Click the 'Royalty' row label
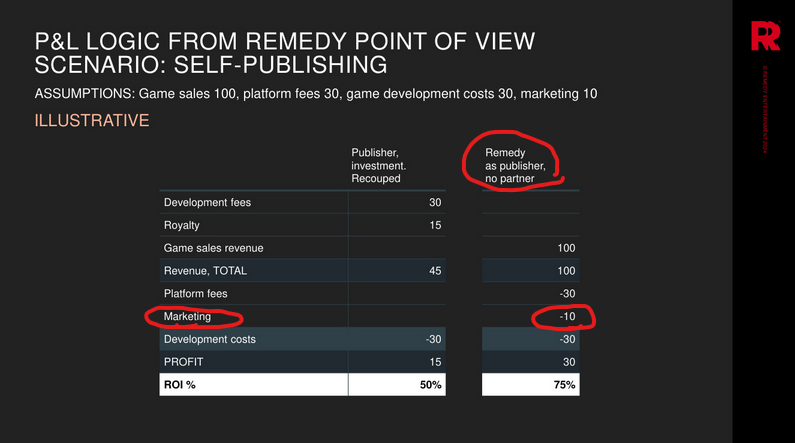The image size is (795, 443). click(182, 225)
